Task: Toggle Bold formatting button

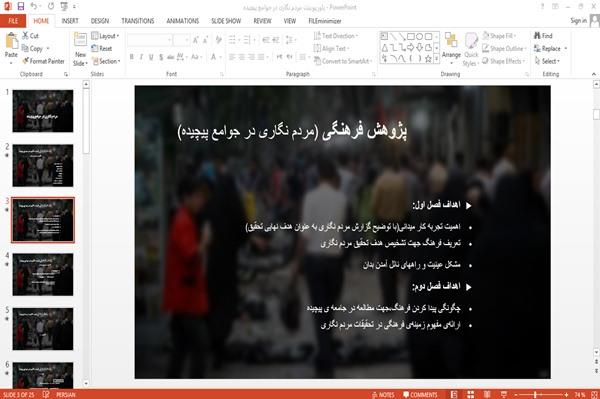Action: 131,57
